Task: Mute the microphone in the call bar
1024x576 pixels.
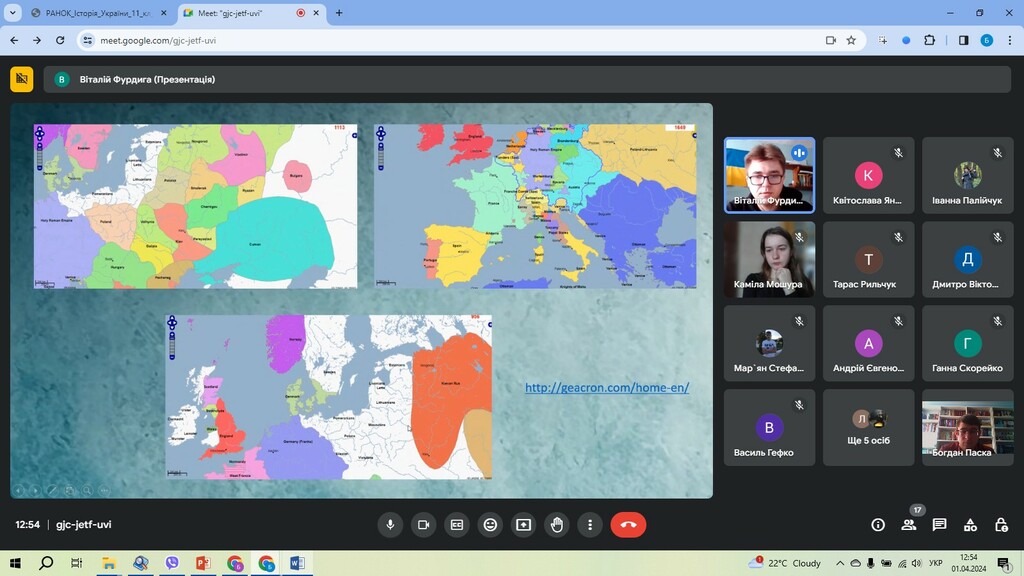Action: (391, 524)
